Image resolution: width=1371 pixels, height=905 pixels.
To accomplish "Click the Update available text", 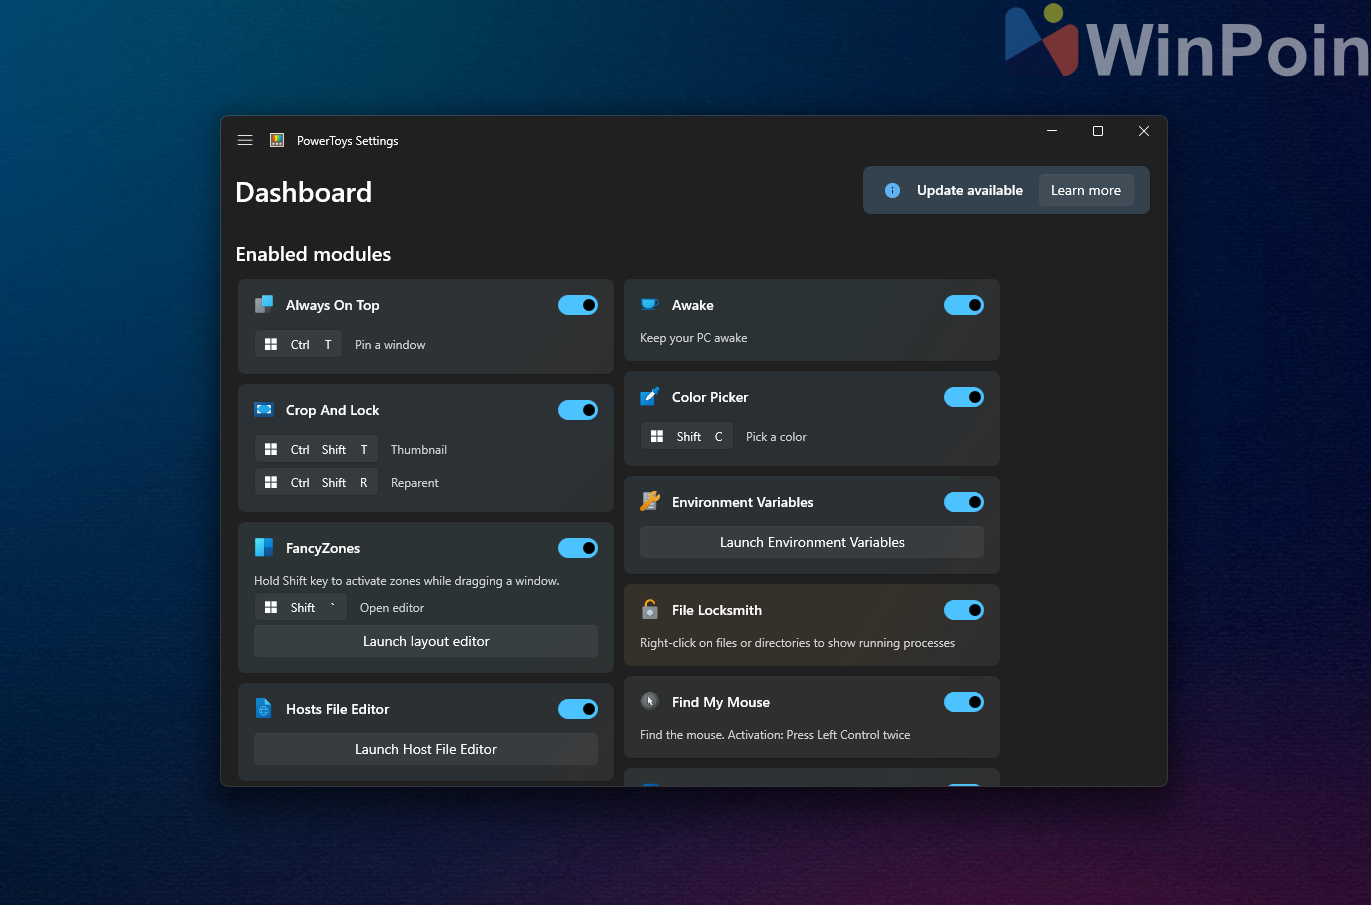I will [970, 190].
